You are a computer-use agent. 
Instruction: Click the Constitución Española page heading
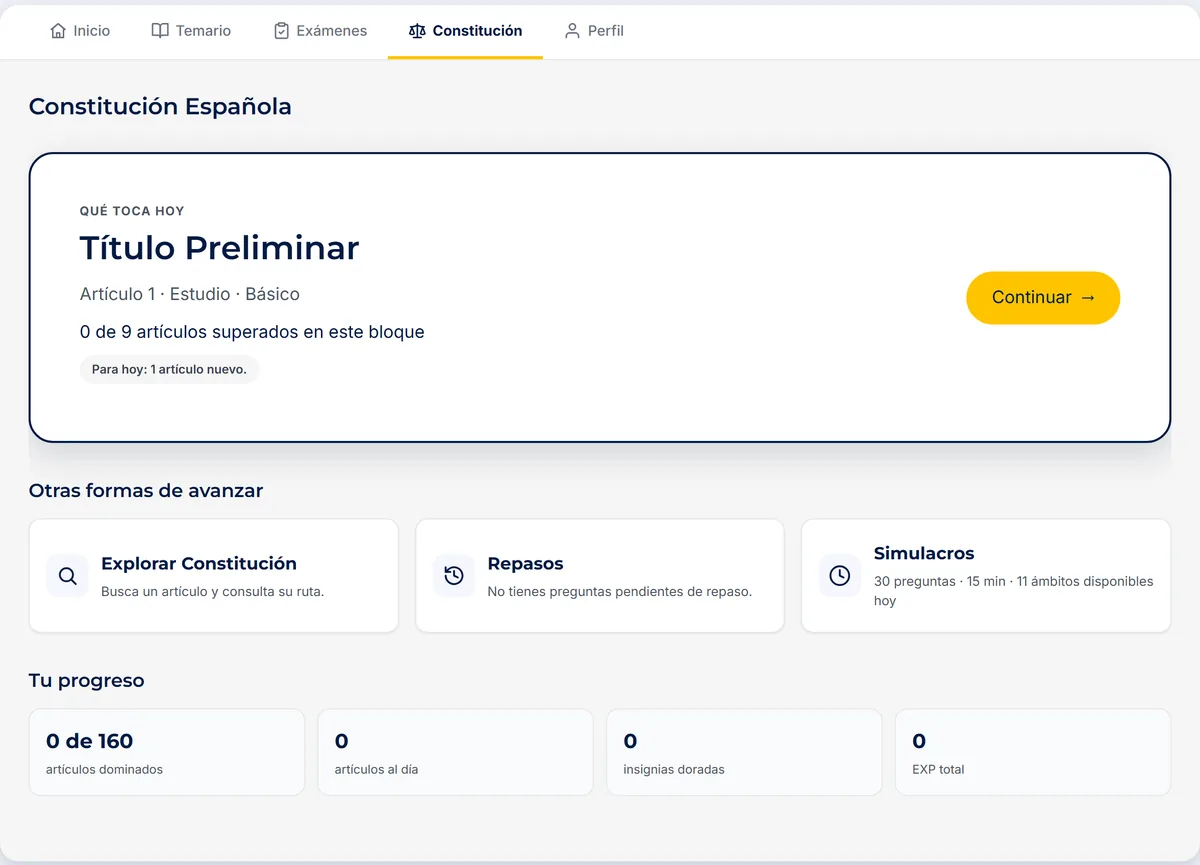(160, 106)
